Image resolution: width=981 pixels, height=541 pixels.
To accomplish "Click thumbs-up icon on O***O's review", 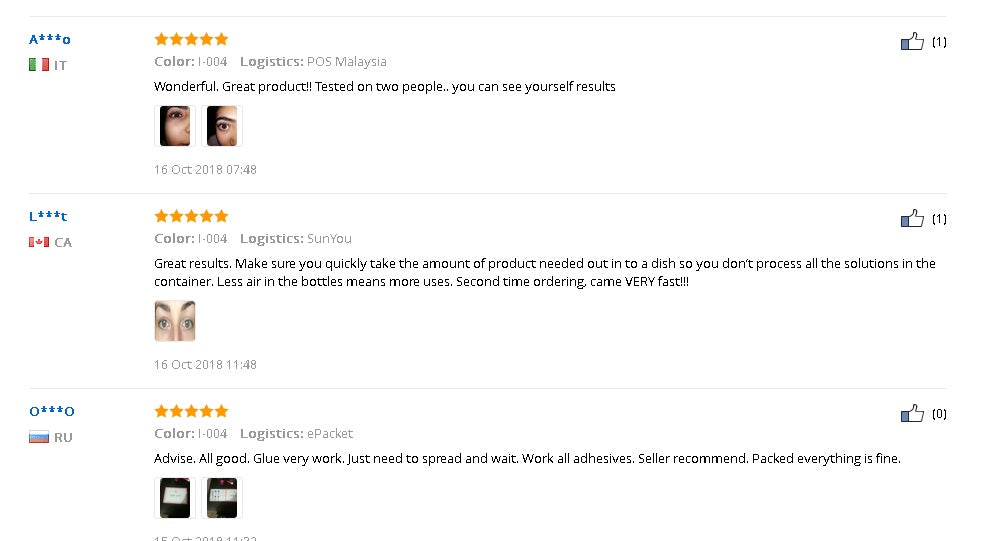I will pos(912,414).
